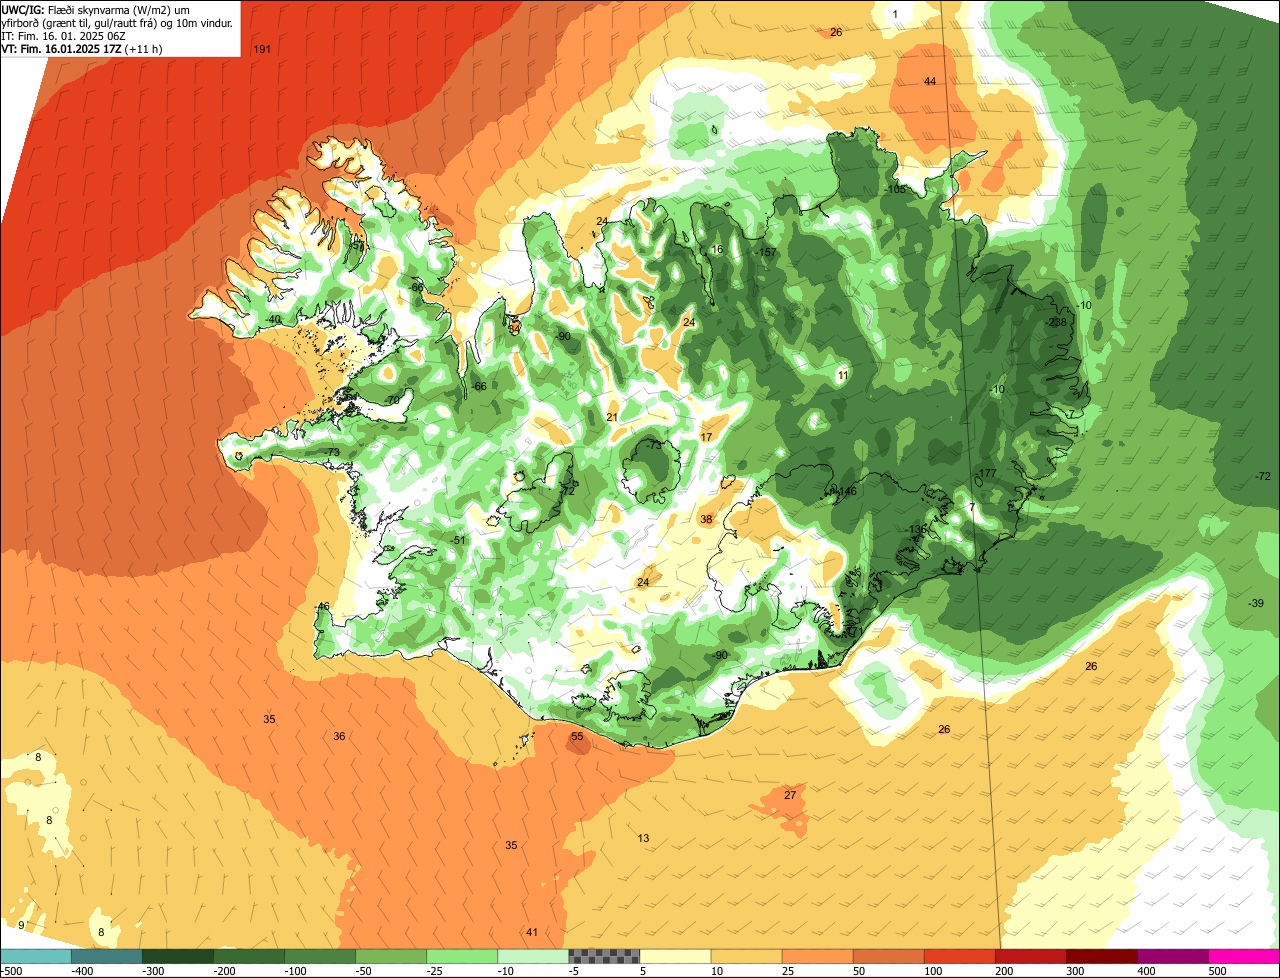1280x978 pixels.
Task: Click the 10 to 25 yellow-orange legend swatch
Action: coord(746,956)
